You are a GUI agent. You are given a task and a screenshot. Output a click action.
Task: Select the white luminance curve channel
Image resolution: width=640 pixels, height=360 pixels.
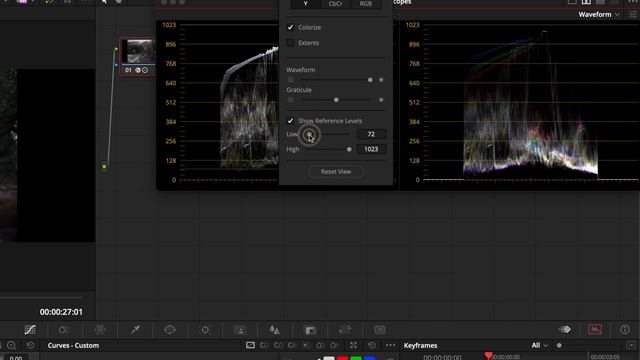point(329,358)
